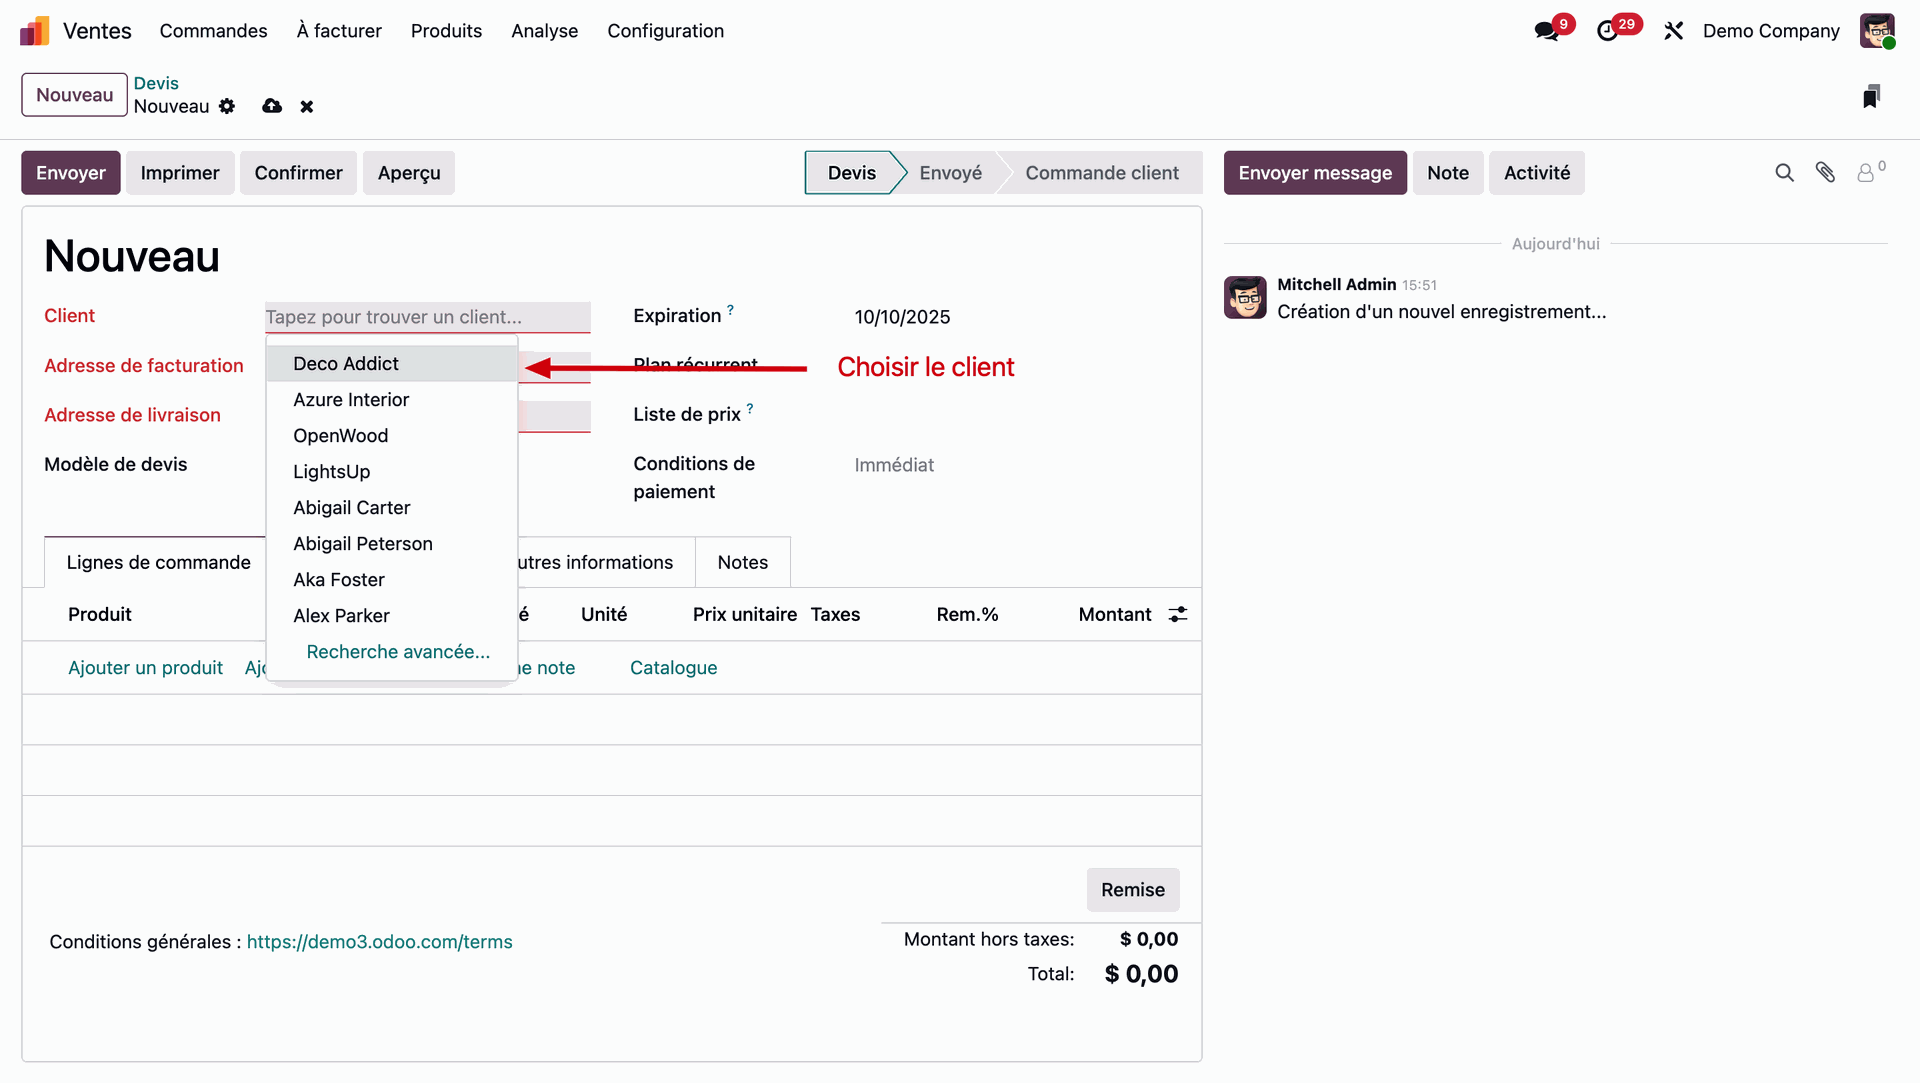Click the followers person icon

pyautogui.click(x=1866, y=173)
